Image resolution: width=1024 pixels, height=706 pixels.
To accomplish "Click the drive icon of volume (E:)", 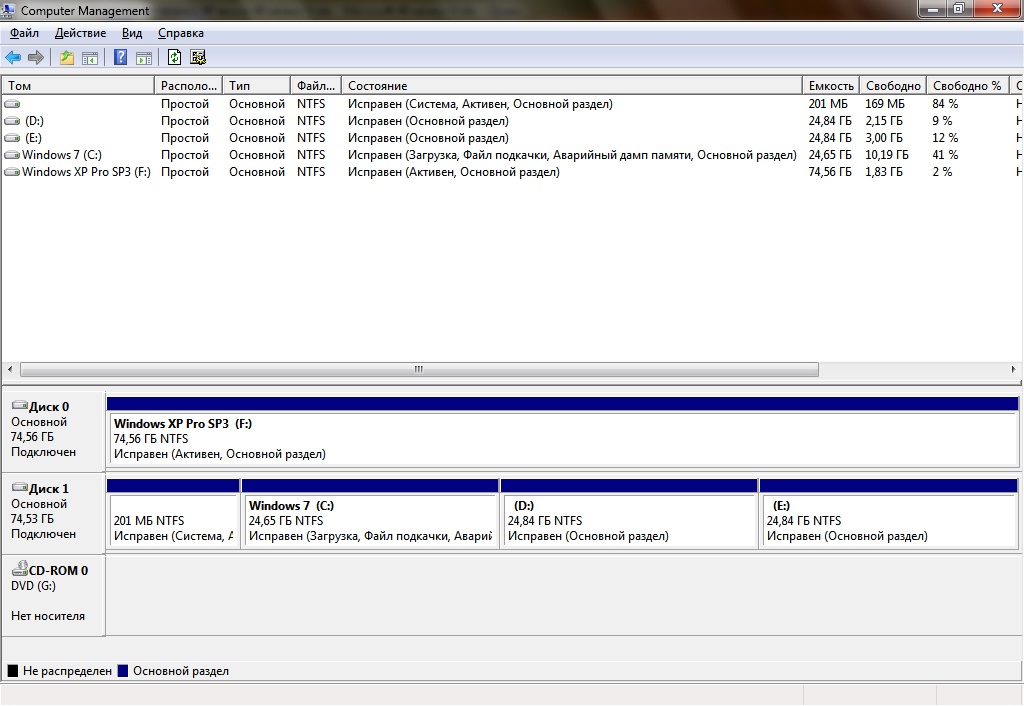I will [x=12, y=138].
